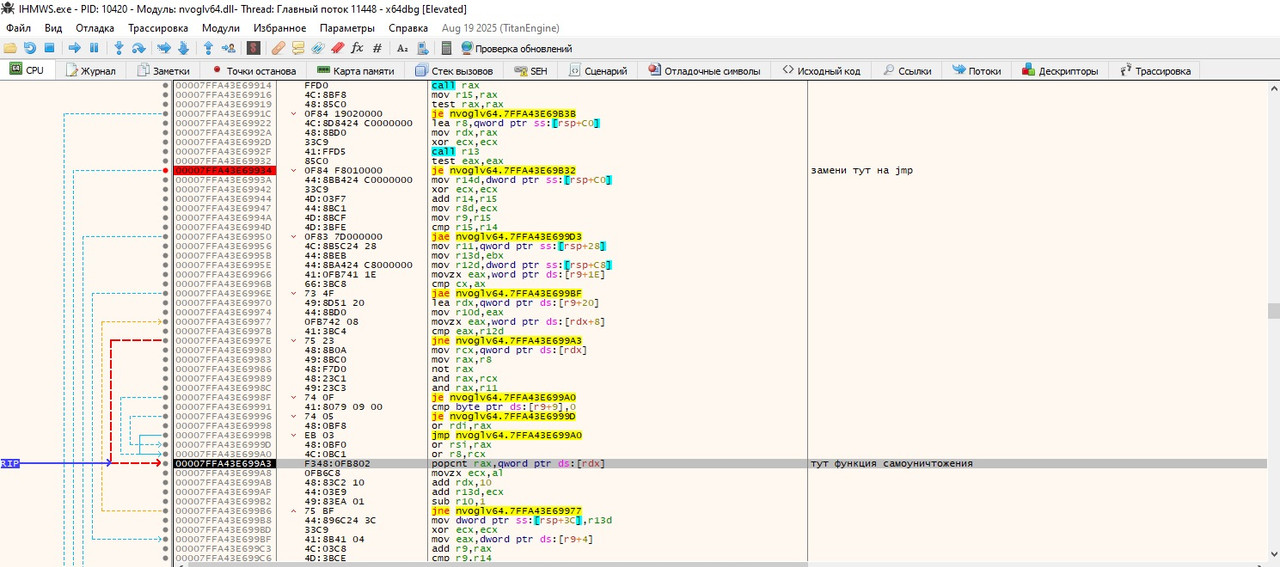Switch to the Стек вызовов tab

(454, 71)
